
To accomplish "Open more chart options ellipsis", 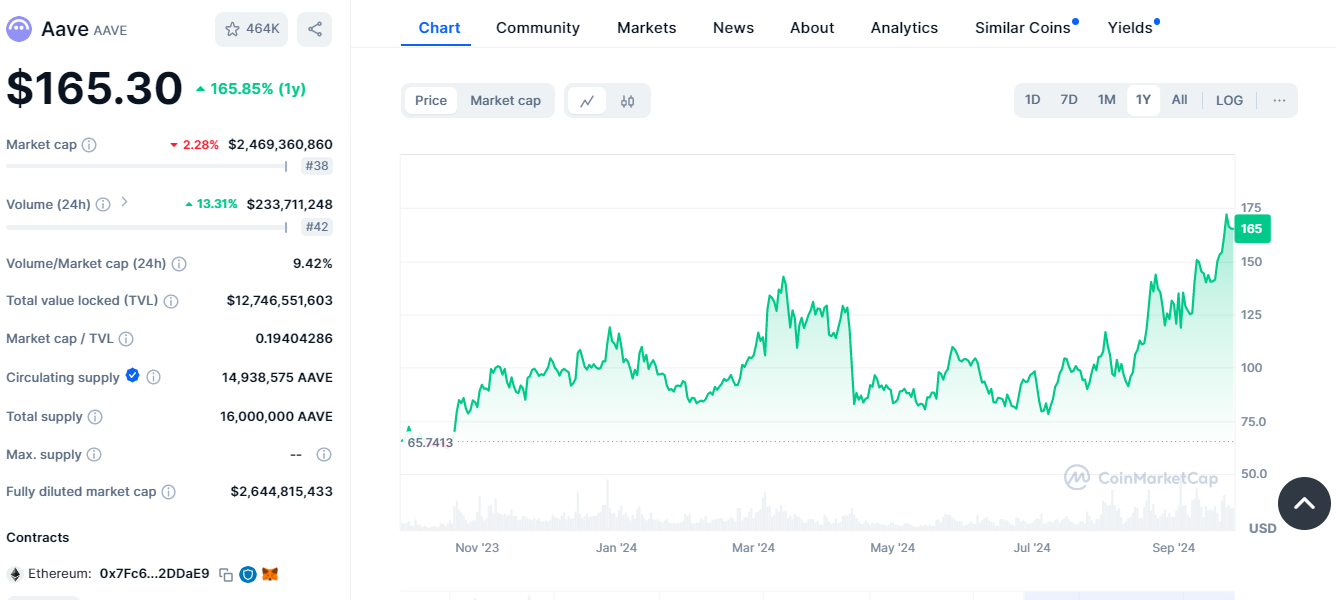I will [1279, 100].
